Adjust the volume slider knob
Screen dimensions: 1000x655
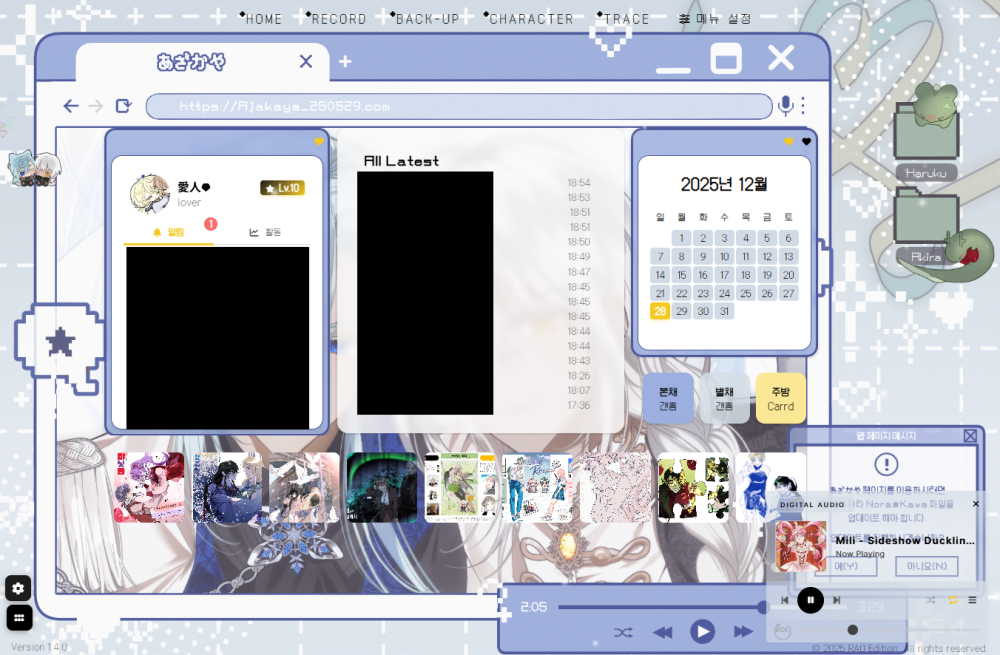click(852, 630)
